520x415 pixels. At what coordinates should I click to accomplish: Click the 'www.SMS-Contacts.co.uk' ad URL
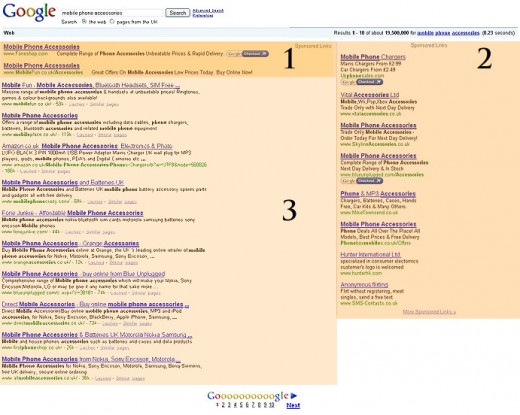(x=369, y=303)
